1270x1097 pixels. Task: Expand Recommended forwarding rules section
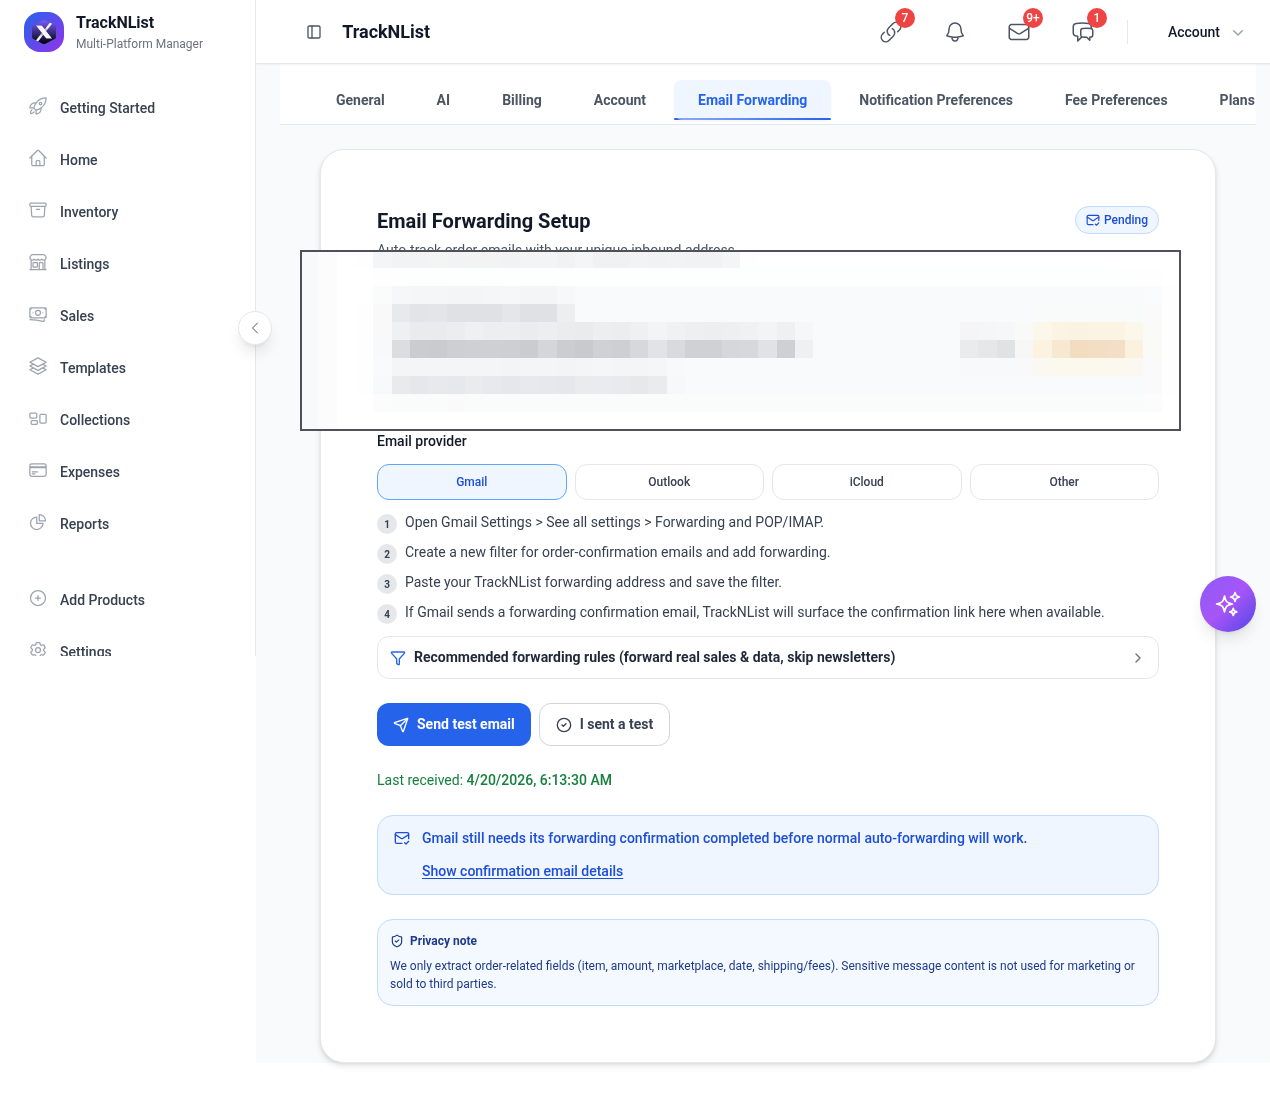click(x=768, y=658)
